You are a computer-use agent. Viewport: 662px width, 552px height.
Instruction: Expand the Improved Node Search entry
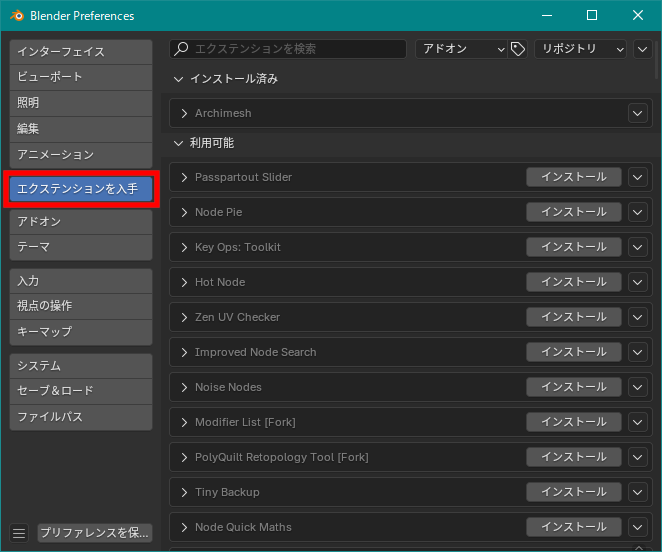(184, 353)
